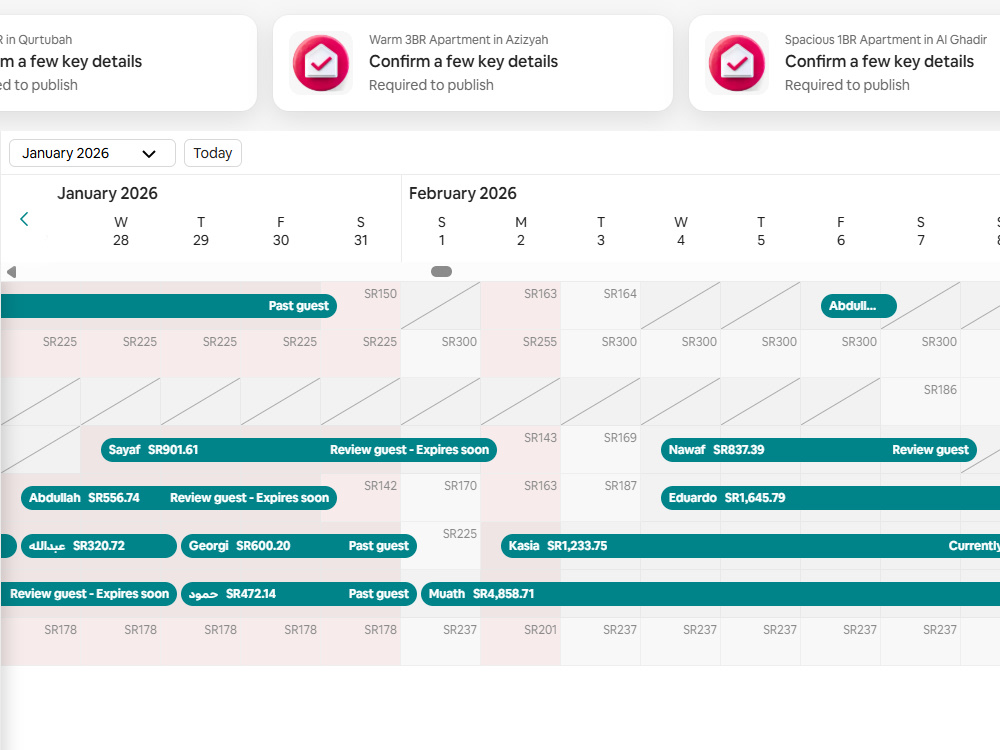Viewport: 1000px width, 750px height.
Task: Click the horizontal scrollbar thumb
Action: (x=441, y=272)
